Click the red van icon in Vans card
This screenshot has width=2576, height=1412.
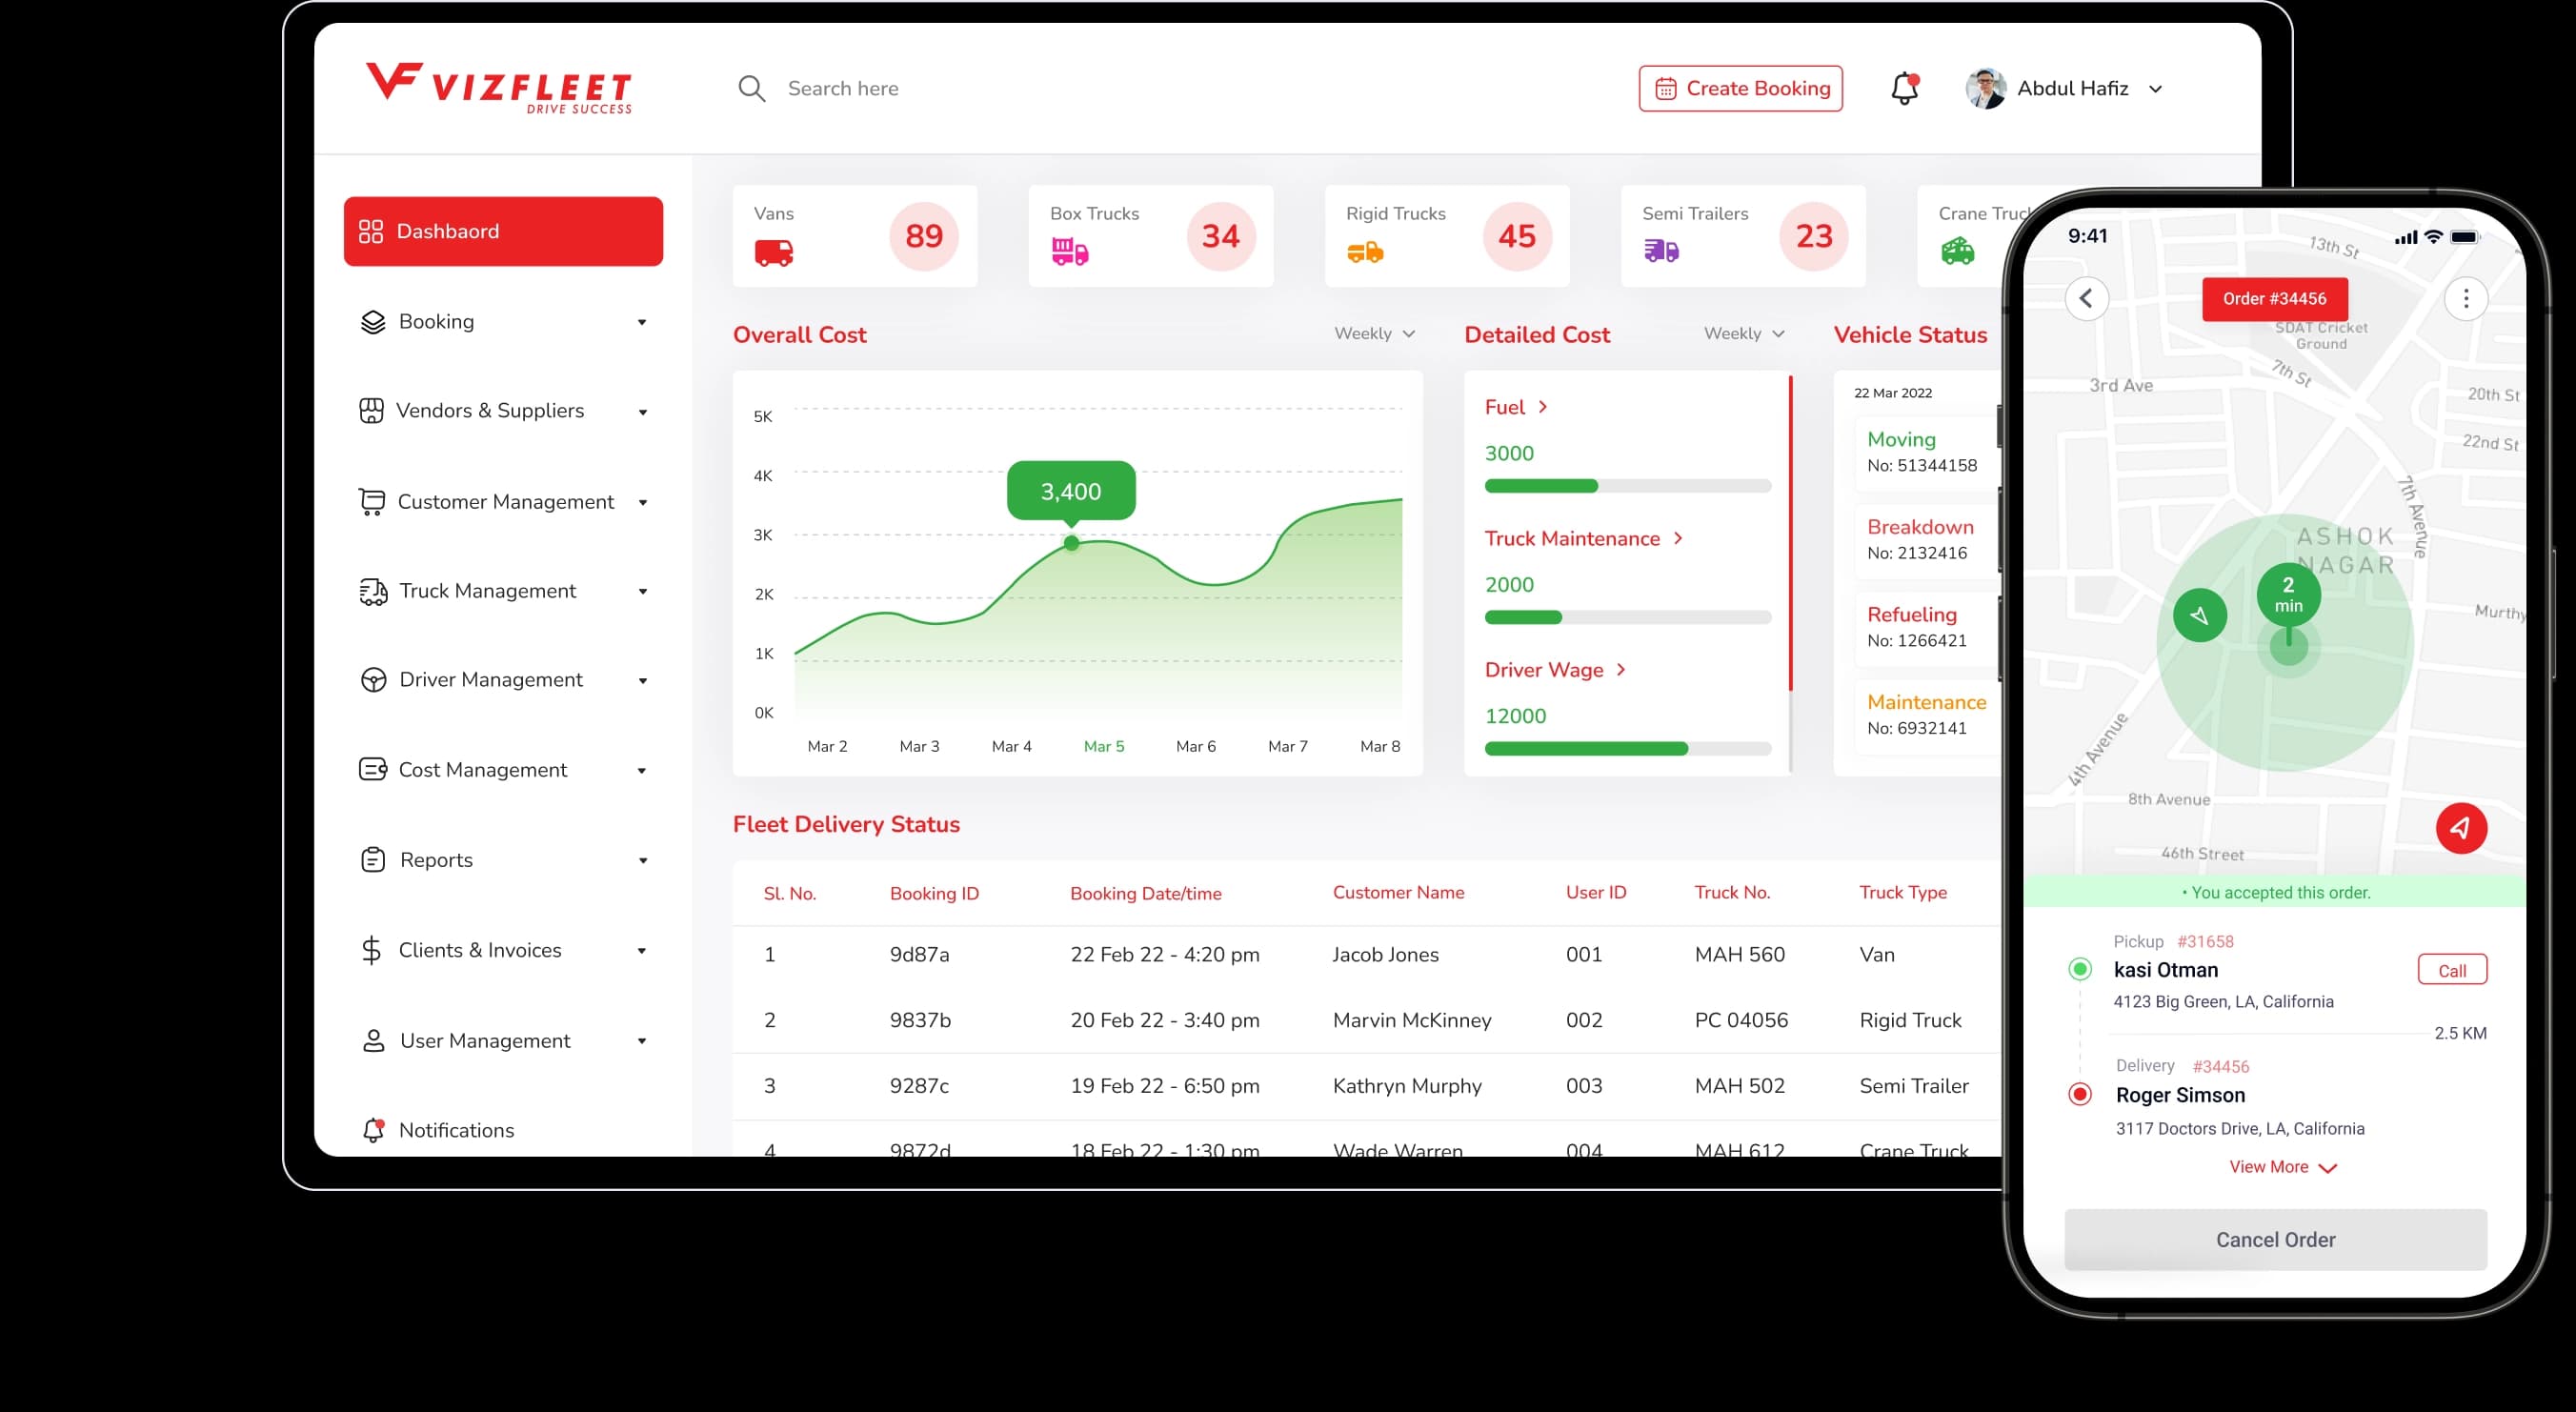(773, 252)
